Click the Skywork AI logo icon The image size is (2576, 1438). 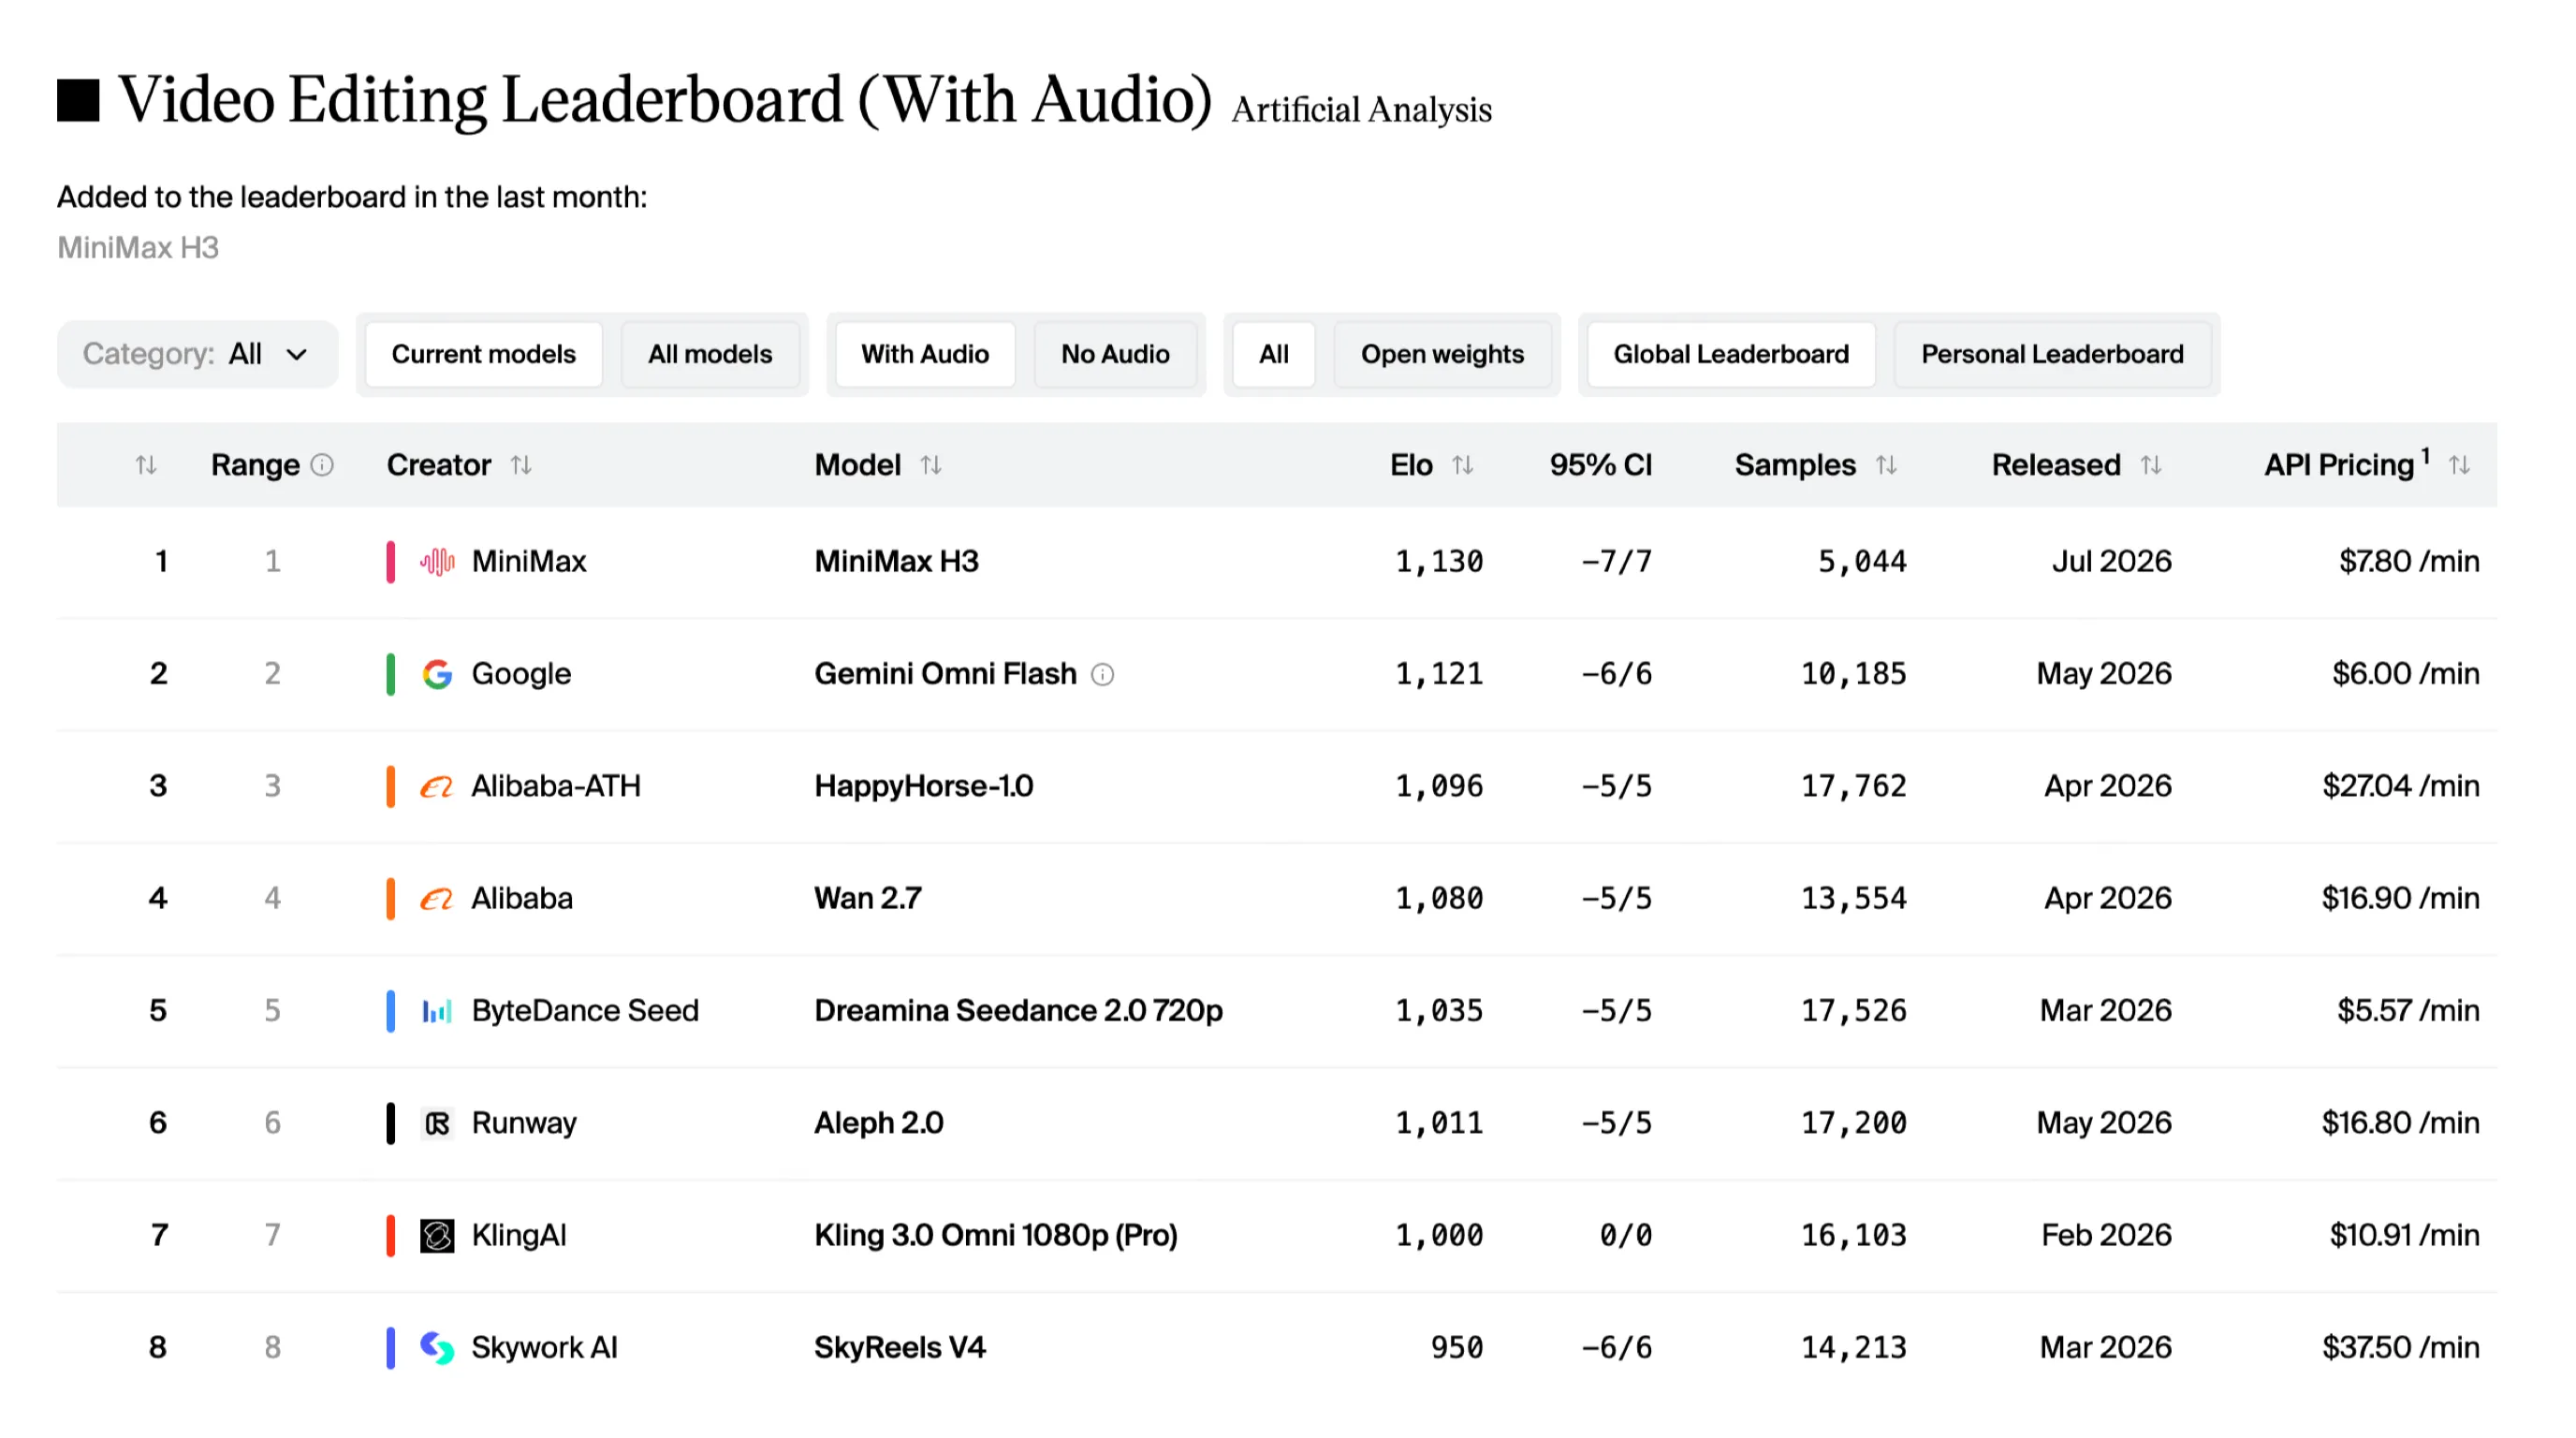click(x=437, y=1348)
